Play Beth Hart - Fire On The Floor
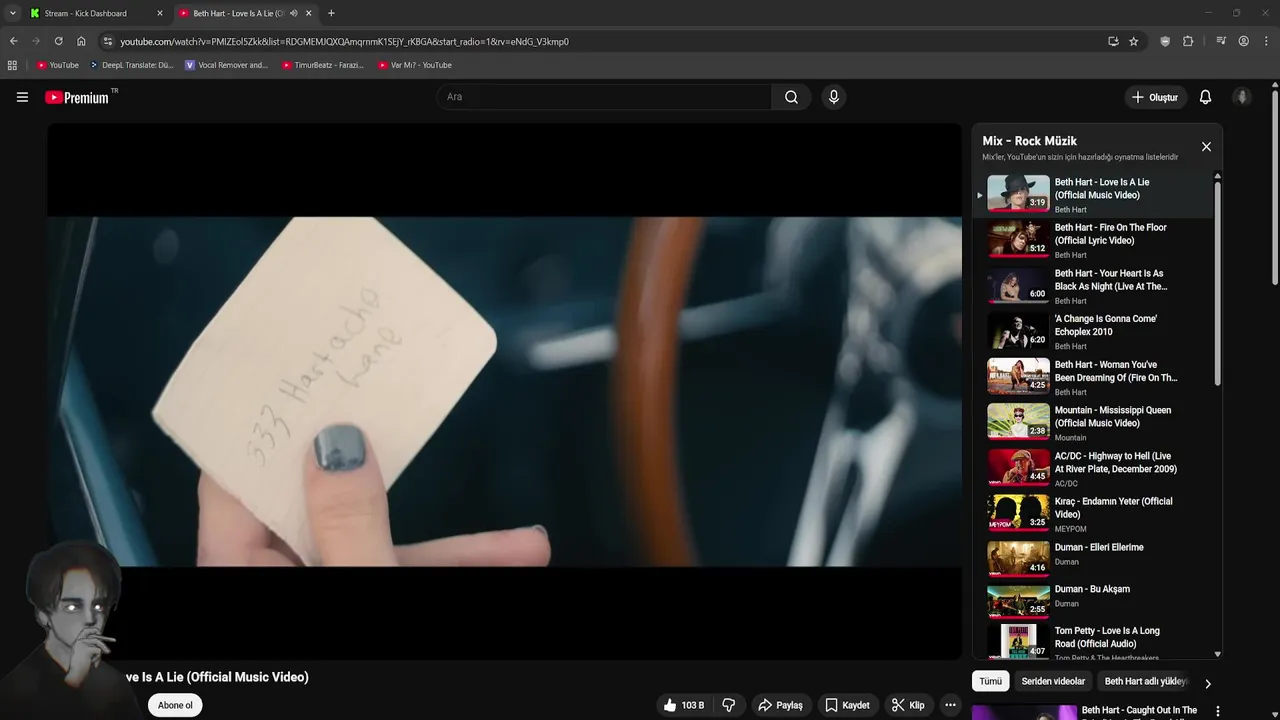 [1095, 240]
